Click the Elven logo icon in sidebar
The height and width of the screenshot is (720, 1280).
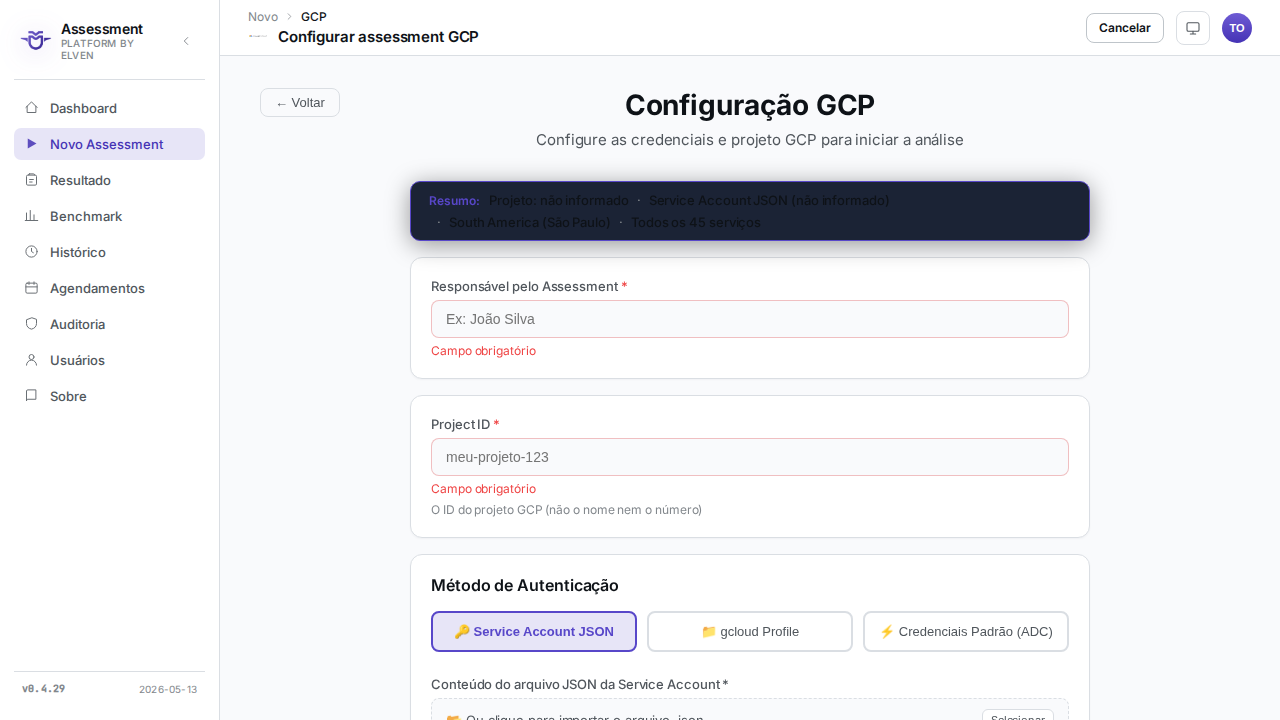pos(36,40)
